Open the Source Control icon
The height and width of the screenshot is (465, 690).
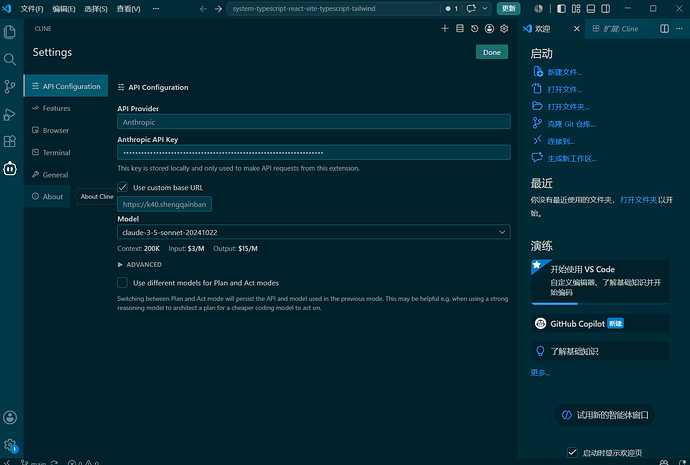10,86
